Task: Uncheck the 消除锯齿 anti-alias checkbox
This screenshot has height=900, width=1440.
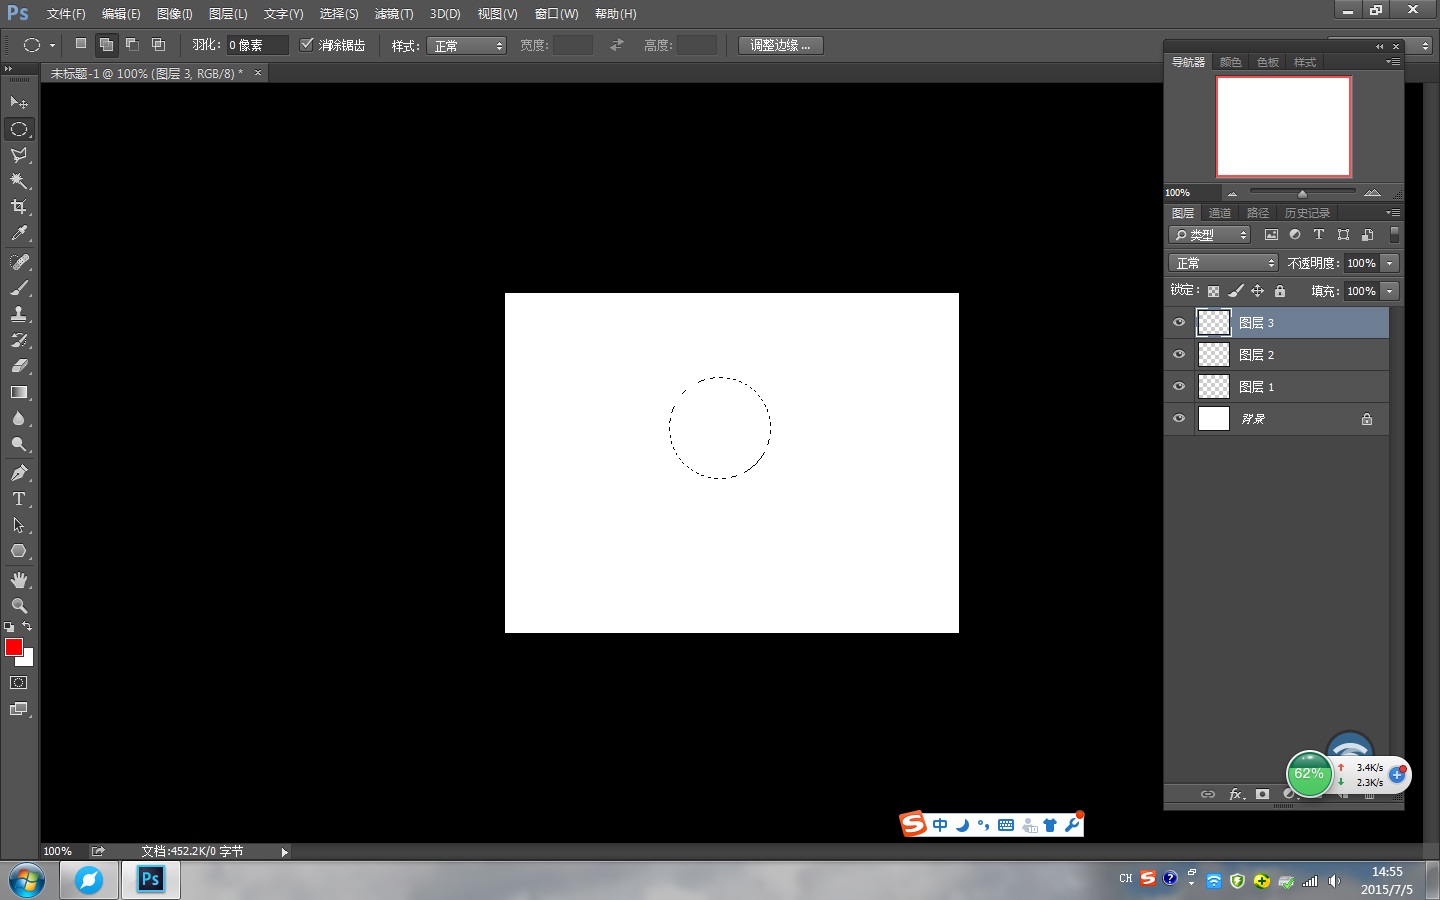Action: pyautogui.click(x=307, y=44)
